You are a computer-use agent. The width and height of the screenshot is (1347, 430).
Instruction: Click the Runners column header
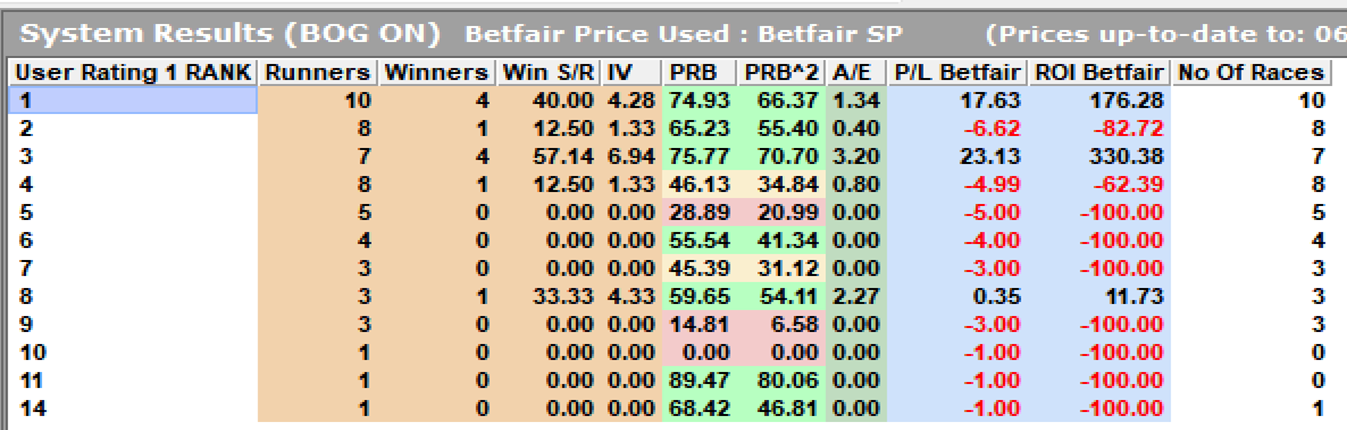click(318, 72)
